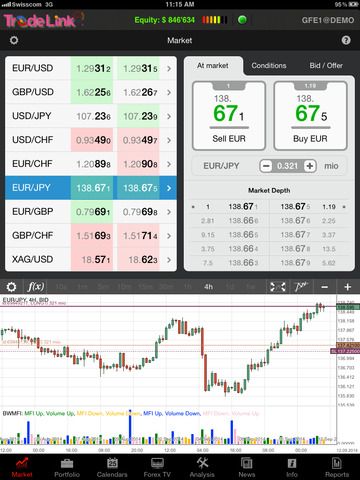Open Forex TV from bottom bar
Viewport: 360px width, 480px height.
click(157, 468)
